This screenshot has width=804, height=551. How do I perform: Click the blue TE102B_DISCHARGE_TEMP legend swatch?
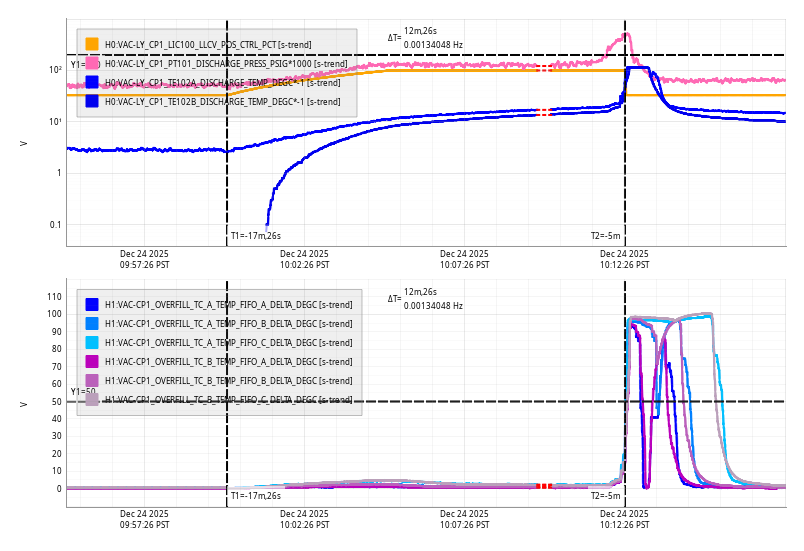coord(92,101)
